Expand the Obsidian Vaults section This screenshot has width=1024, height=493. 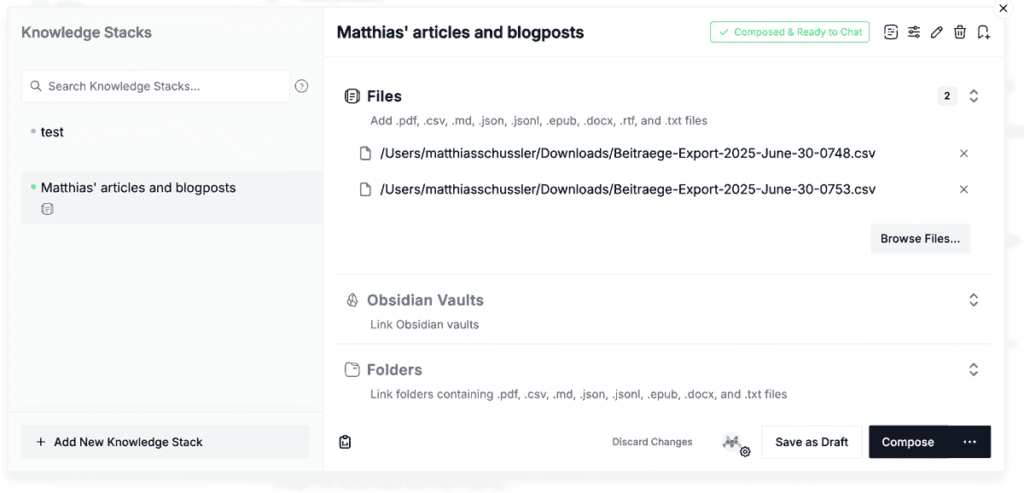[974, 300]
